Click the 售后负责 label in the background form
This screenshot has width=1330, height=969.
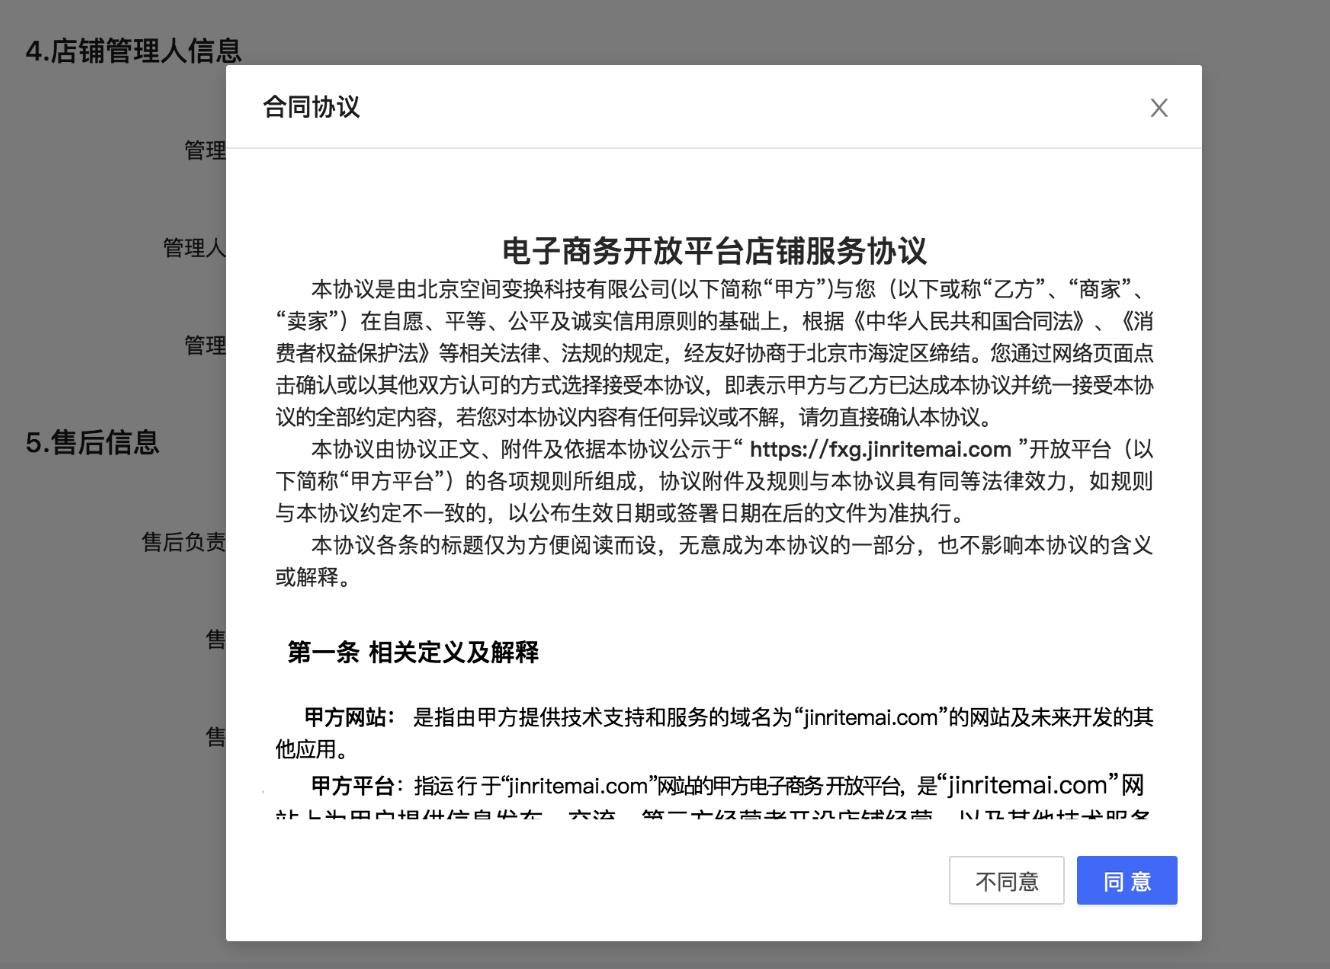[184, 541]
